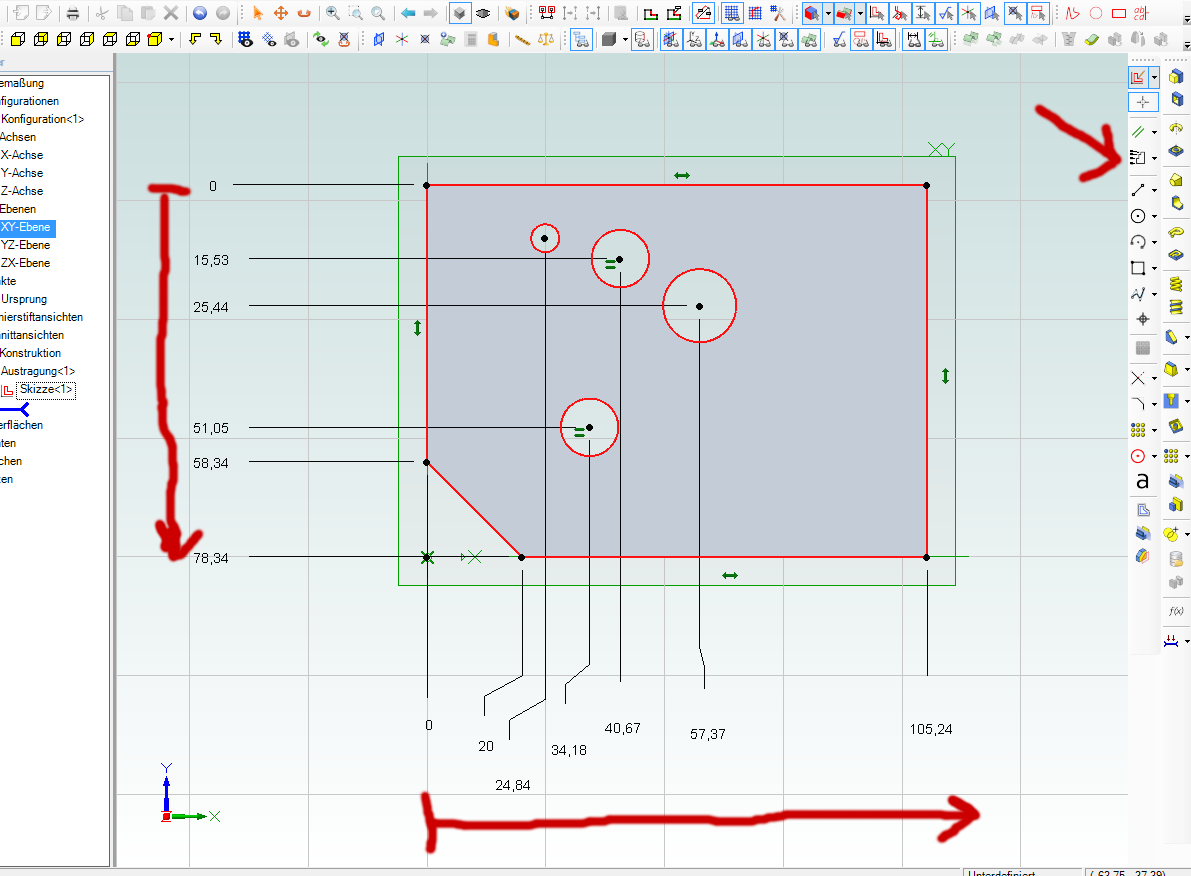The height and width of the screenshot is (876, 1191).
Task: Select the Line tool in right toolbar
Action: (x=1138, y=190)
